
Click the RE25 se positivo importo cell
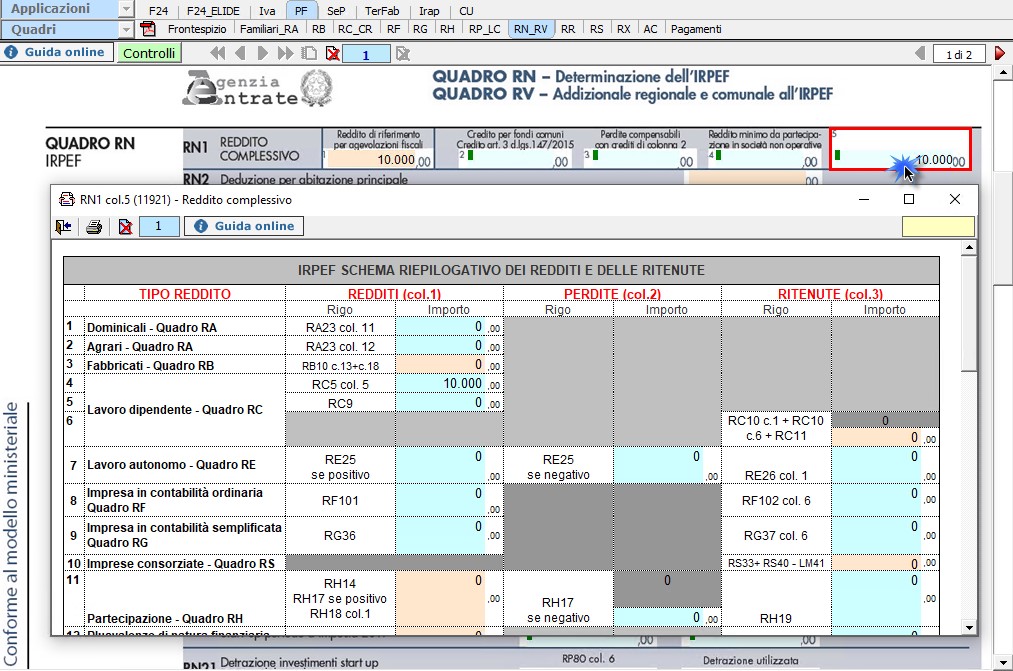click(x=440, y=464)
